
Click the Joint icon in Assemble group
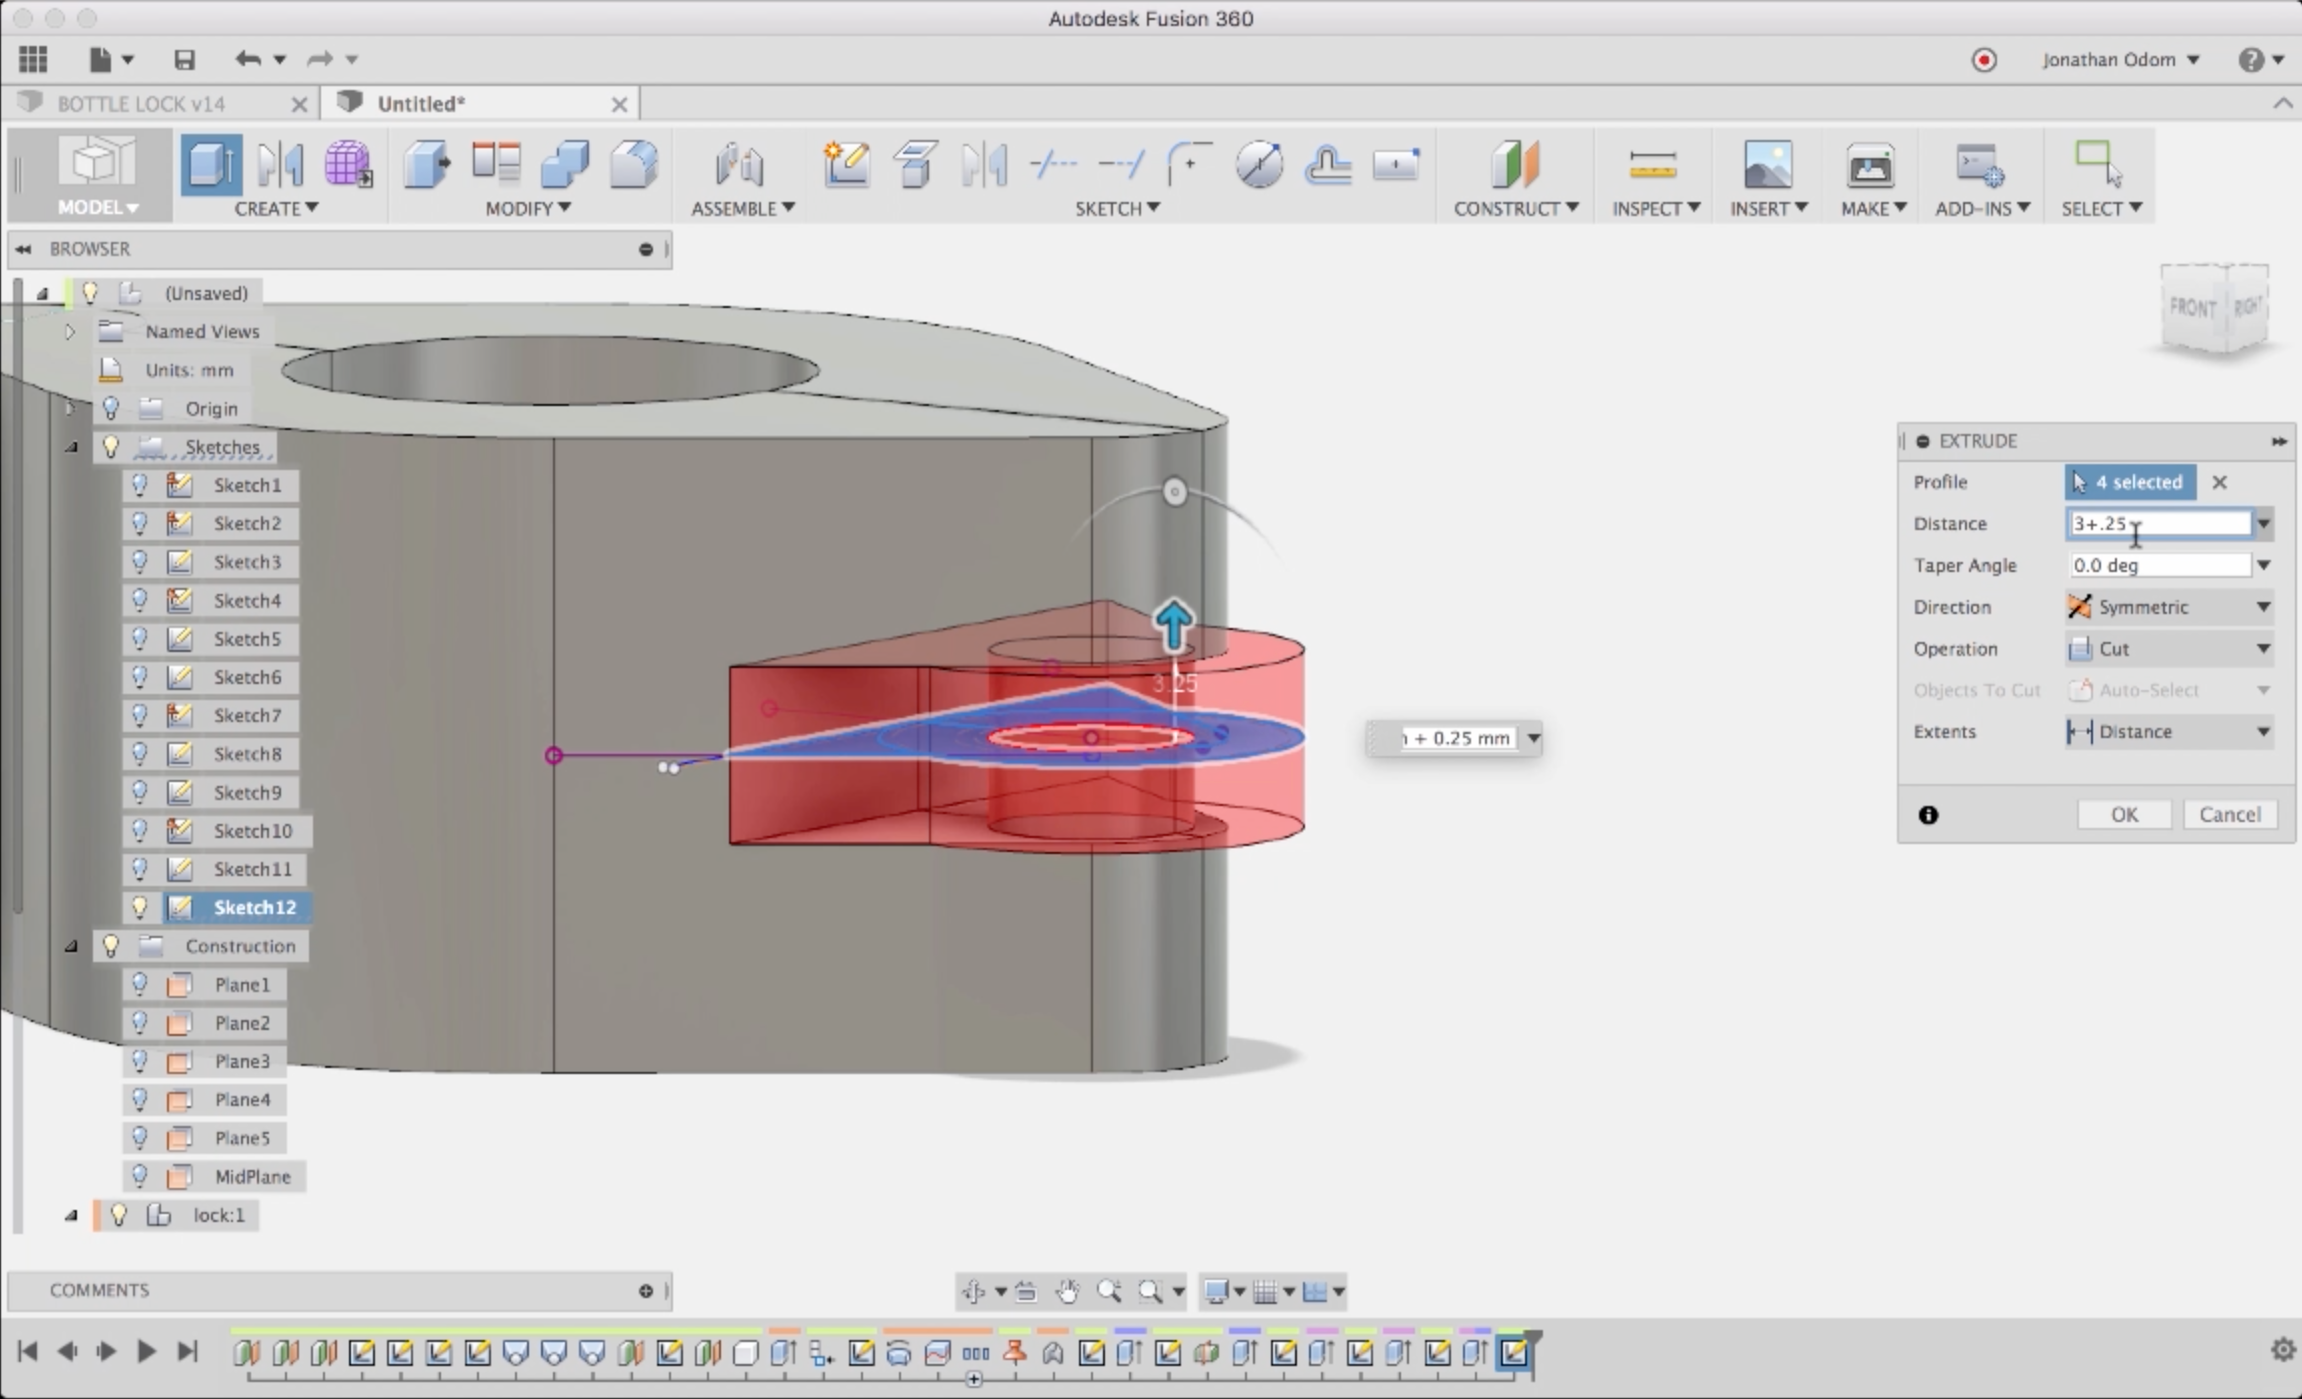(x=739, y=165)
